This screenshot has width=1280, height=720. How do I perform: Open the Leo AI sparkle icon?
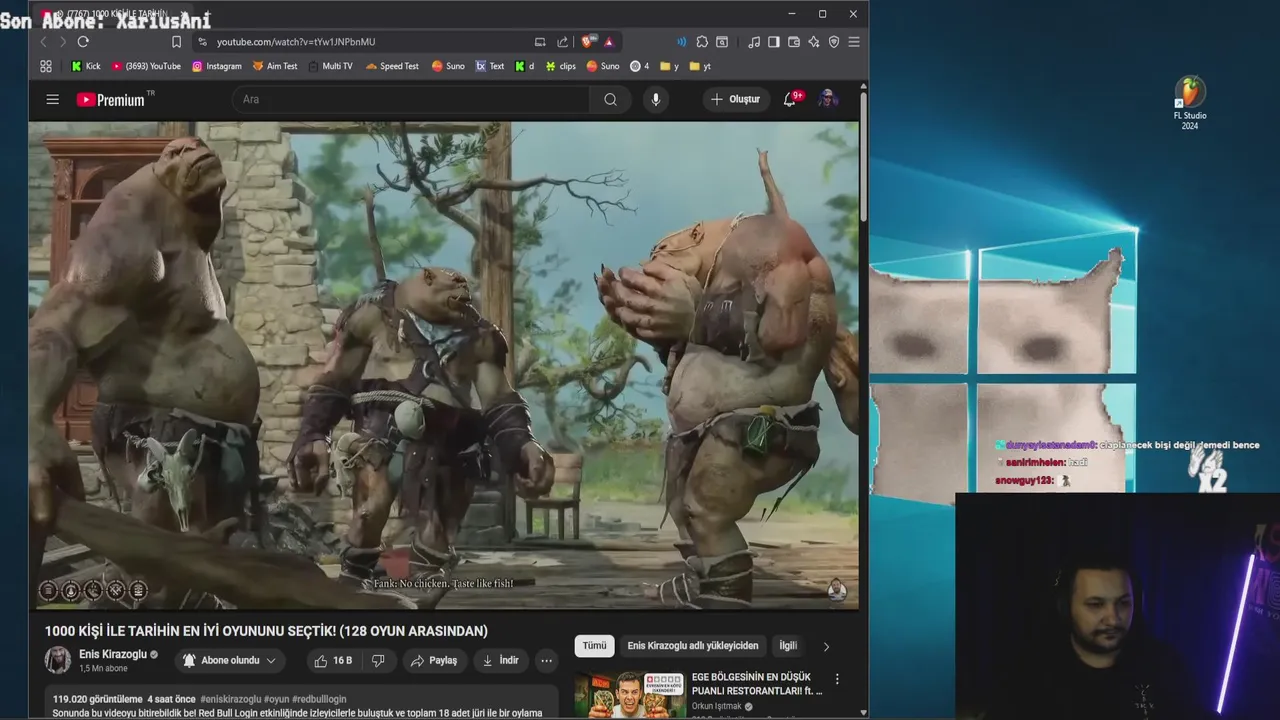point(814,42)
